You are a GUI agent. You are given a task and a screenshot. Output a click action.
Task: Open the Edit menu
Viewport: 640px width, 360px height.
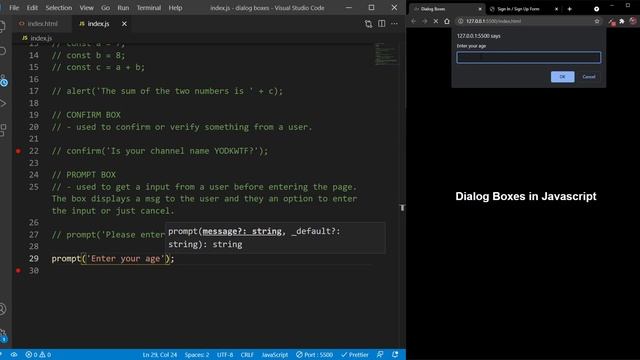coord(32,8)
